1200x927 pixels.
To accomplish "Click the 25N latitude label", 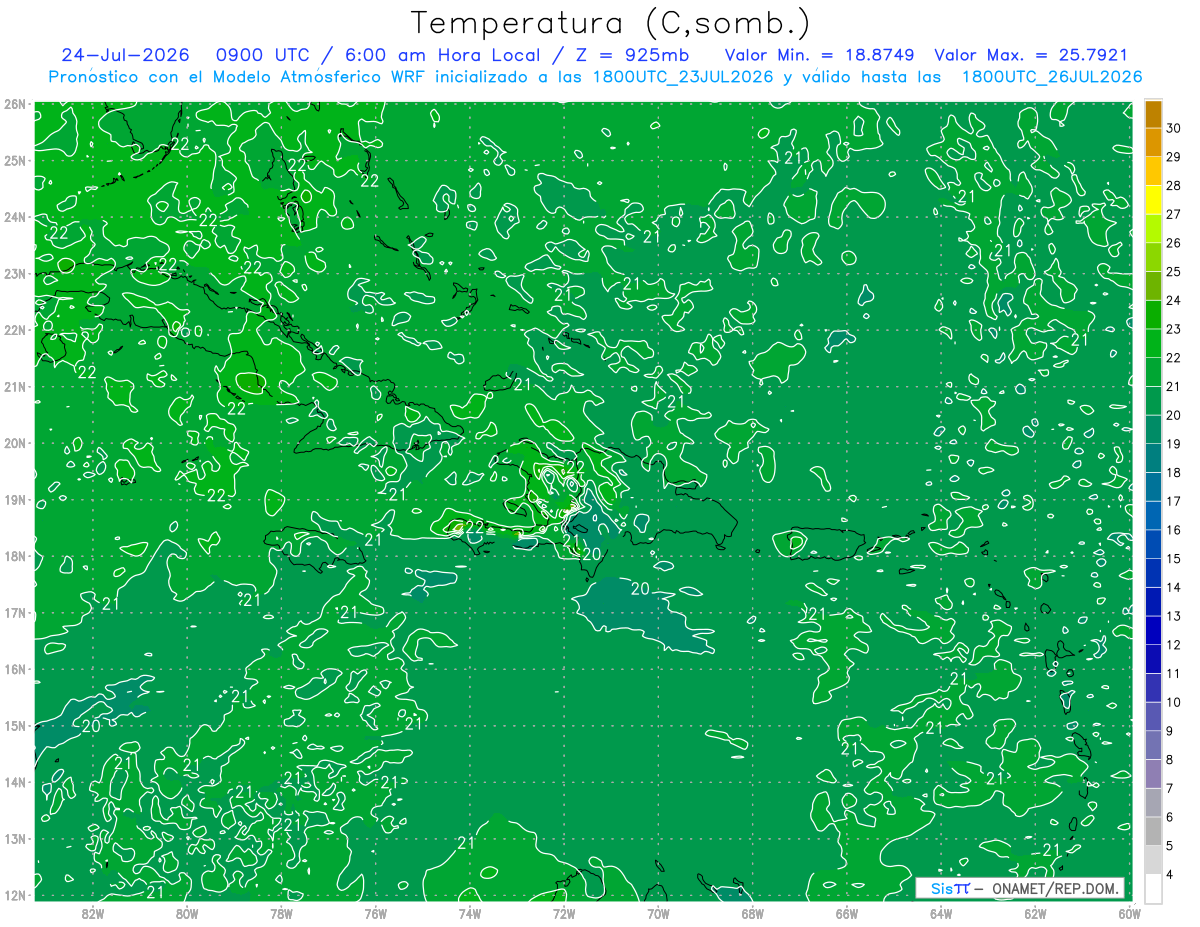I will click(x=15, y=160).
